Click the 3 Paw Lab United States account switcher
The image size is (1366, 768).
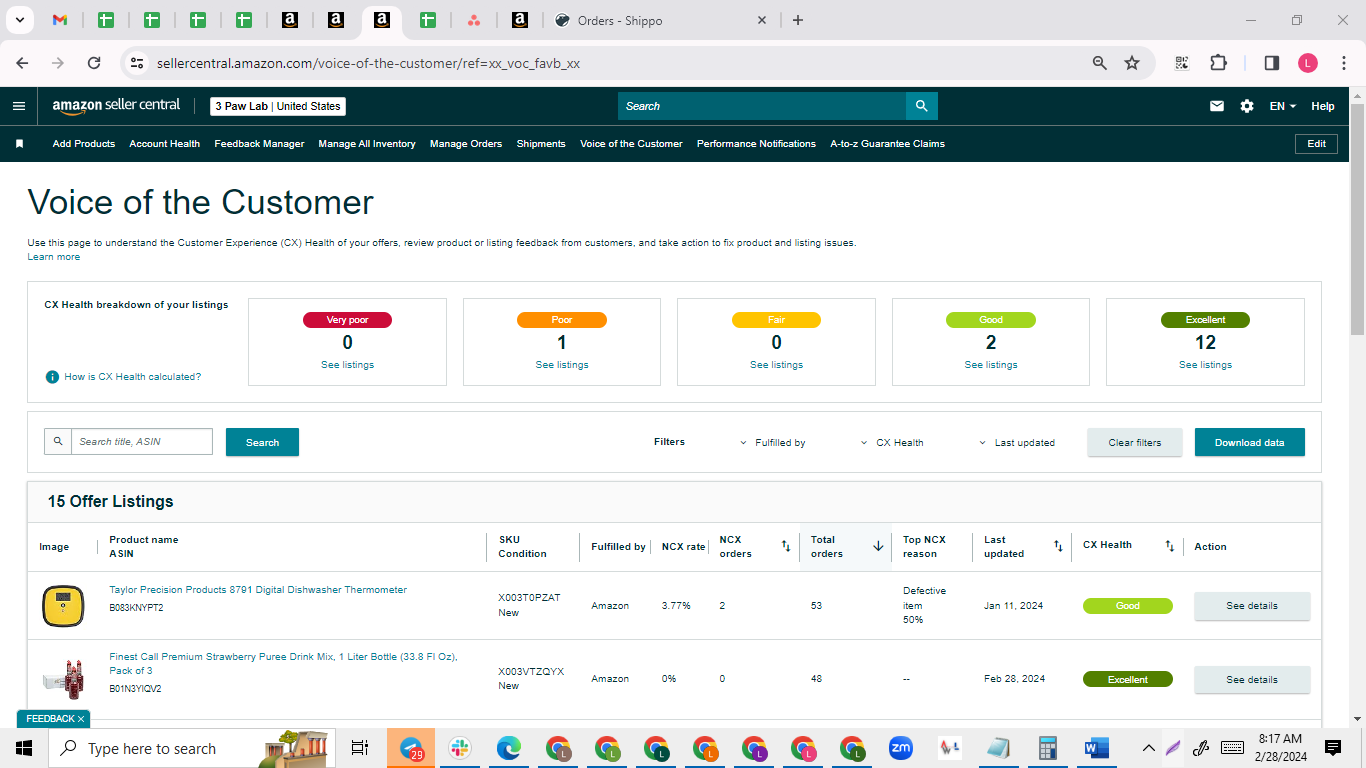tap(278, 106)
